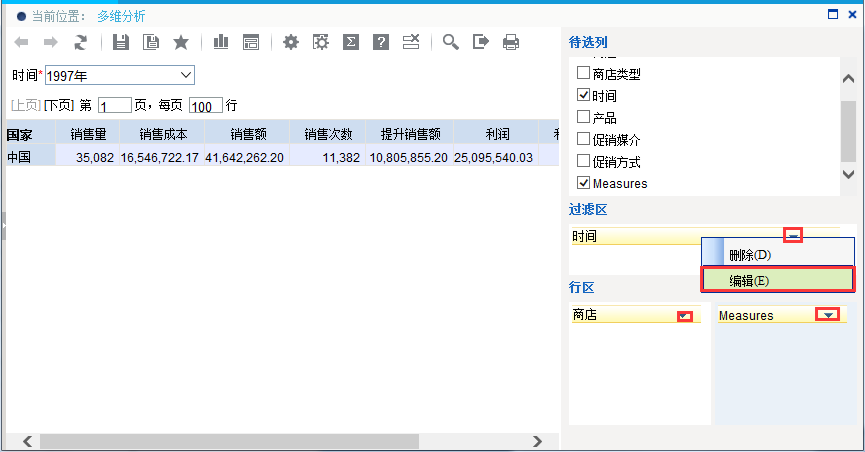Open the 时间 filter item dropdown arrow

tap(793, 236)
